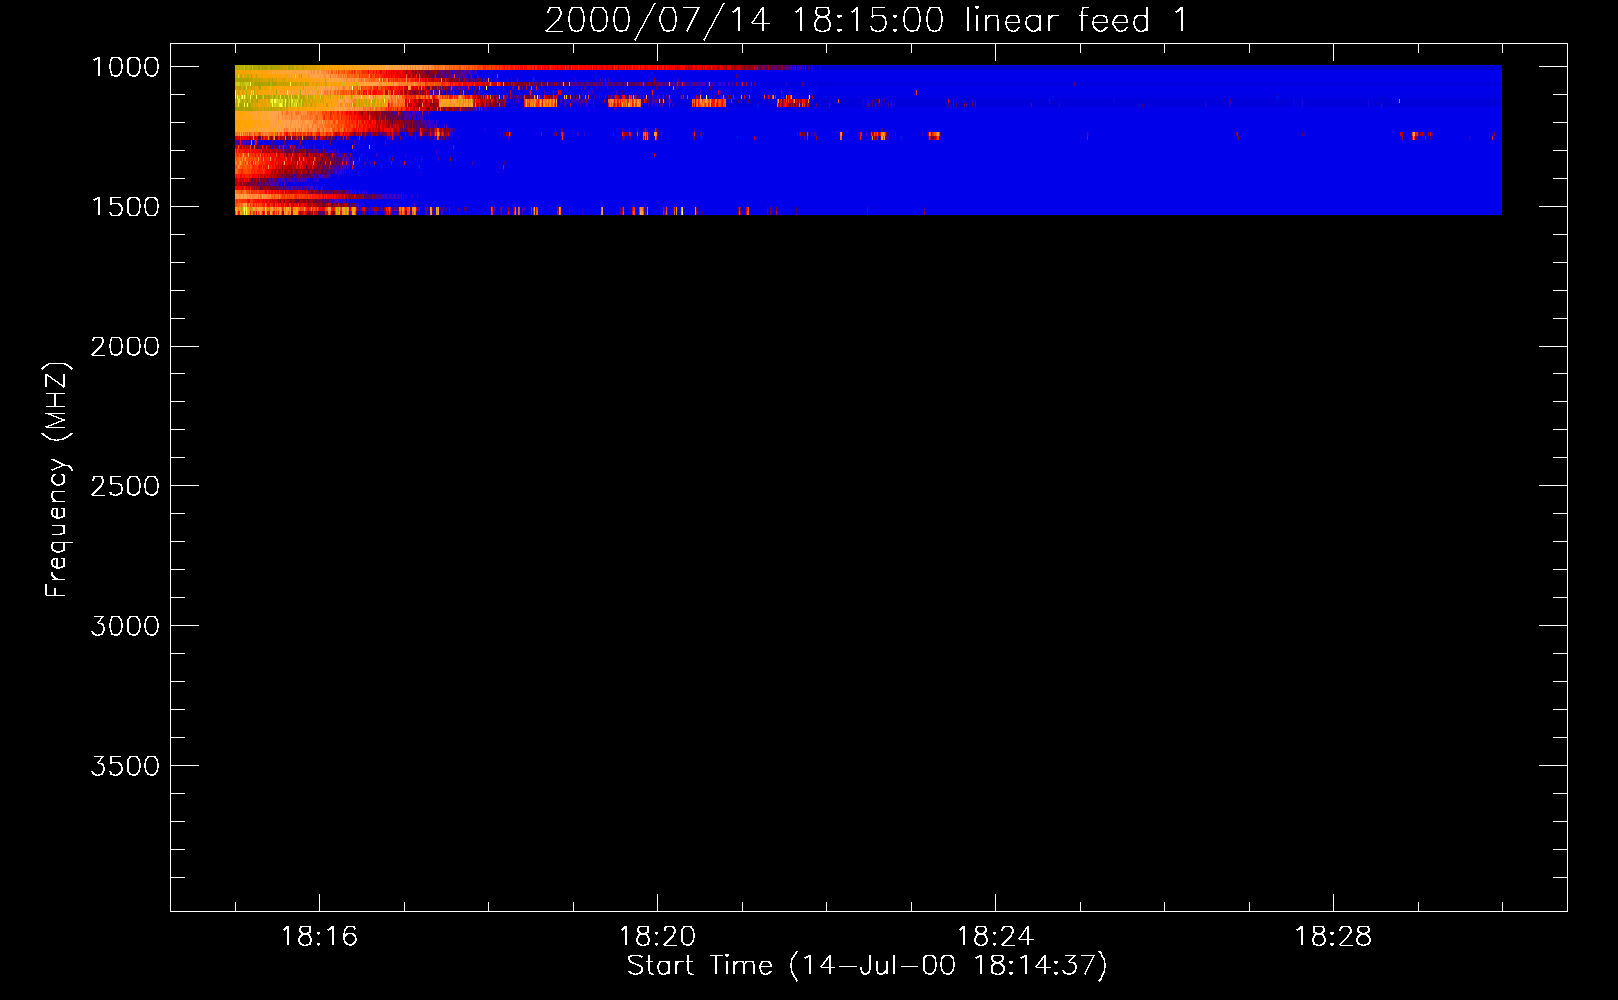Select the 3000 frequency axis label
The image size is (1618, 1000).
click(125, 626)
